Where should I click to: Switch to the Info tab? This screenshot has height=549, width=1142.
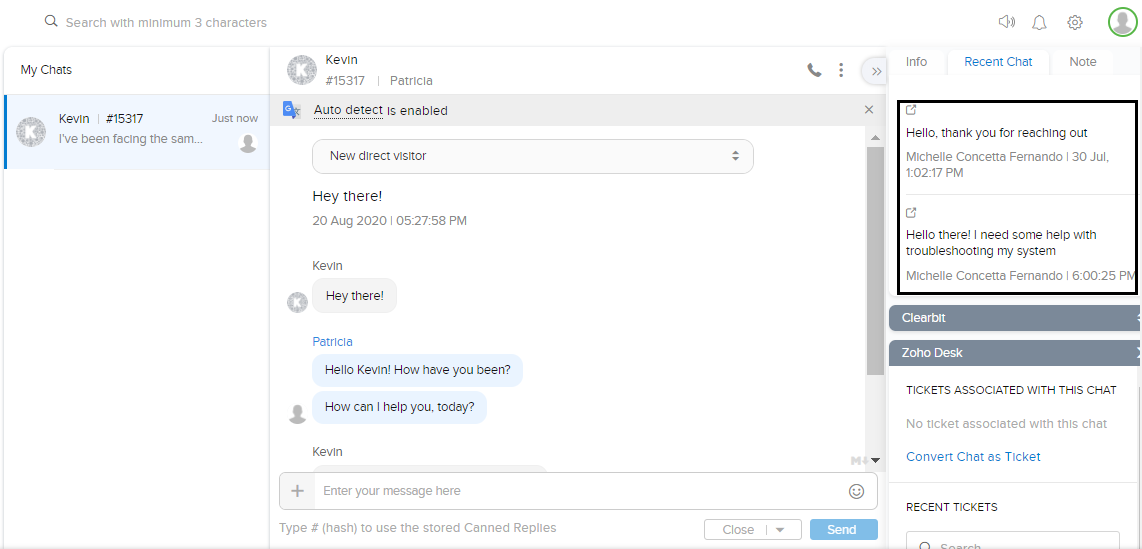click(x=916, y=62)
